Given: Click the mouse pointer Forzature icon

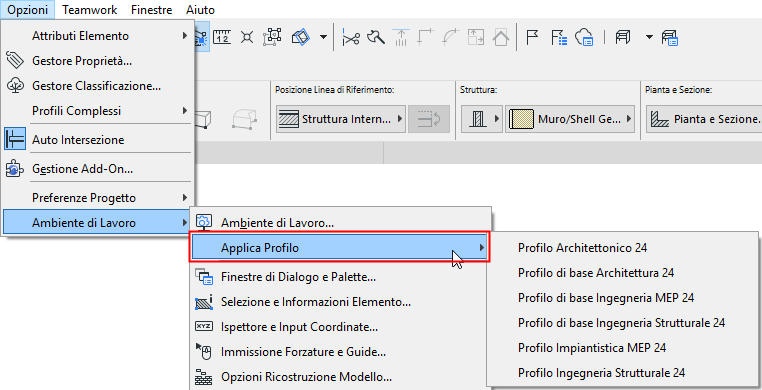Looking at the screenshot, I should point(204,351).
